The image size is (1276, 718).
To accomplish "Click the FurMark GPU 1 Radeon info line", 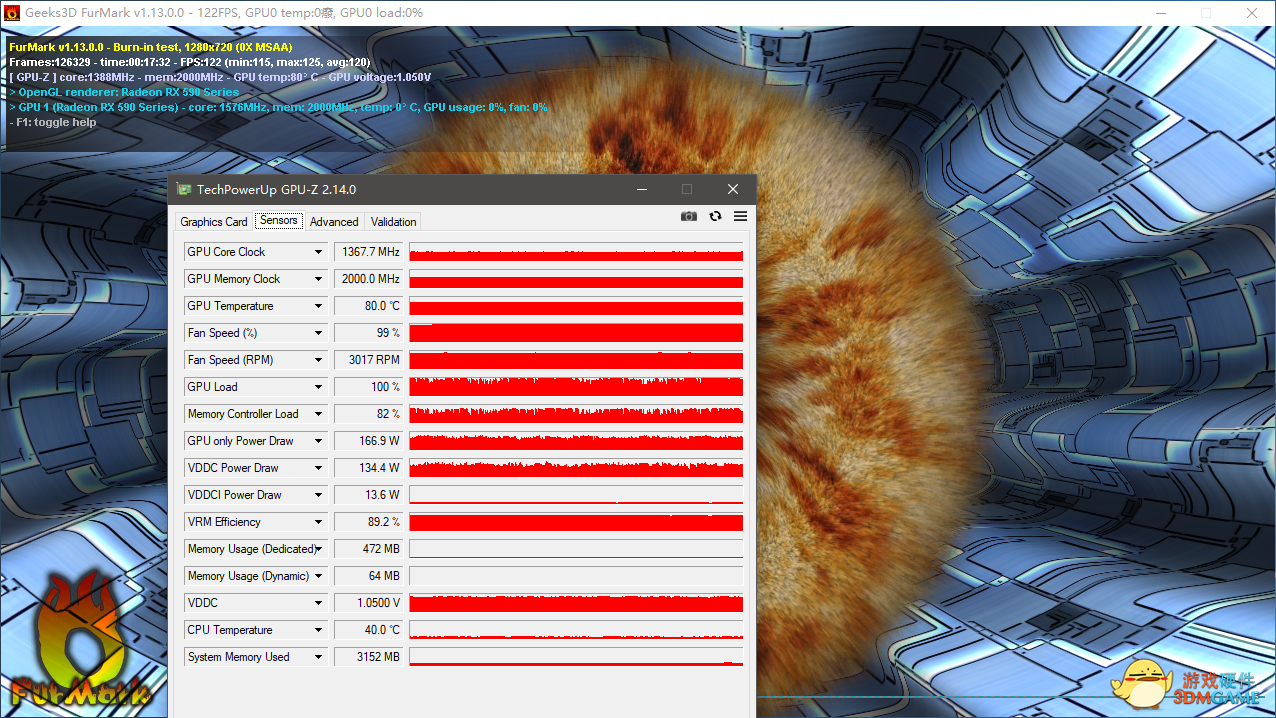I will click(x=278, y=107).
